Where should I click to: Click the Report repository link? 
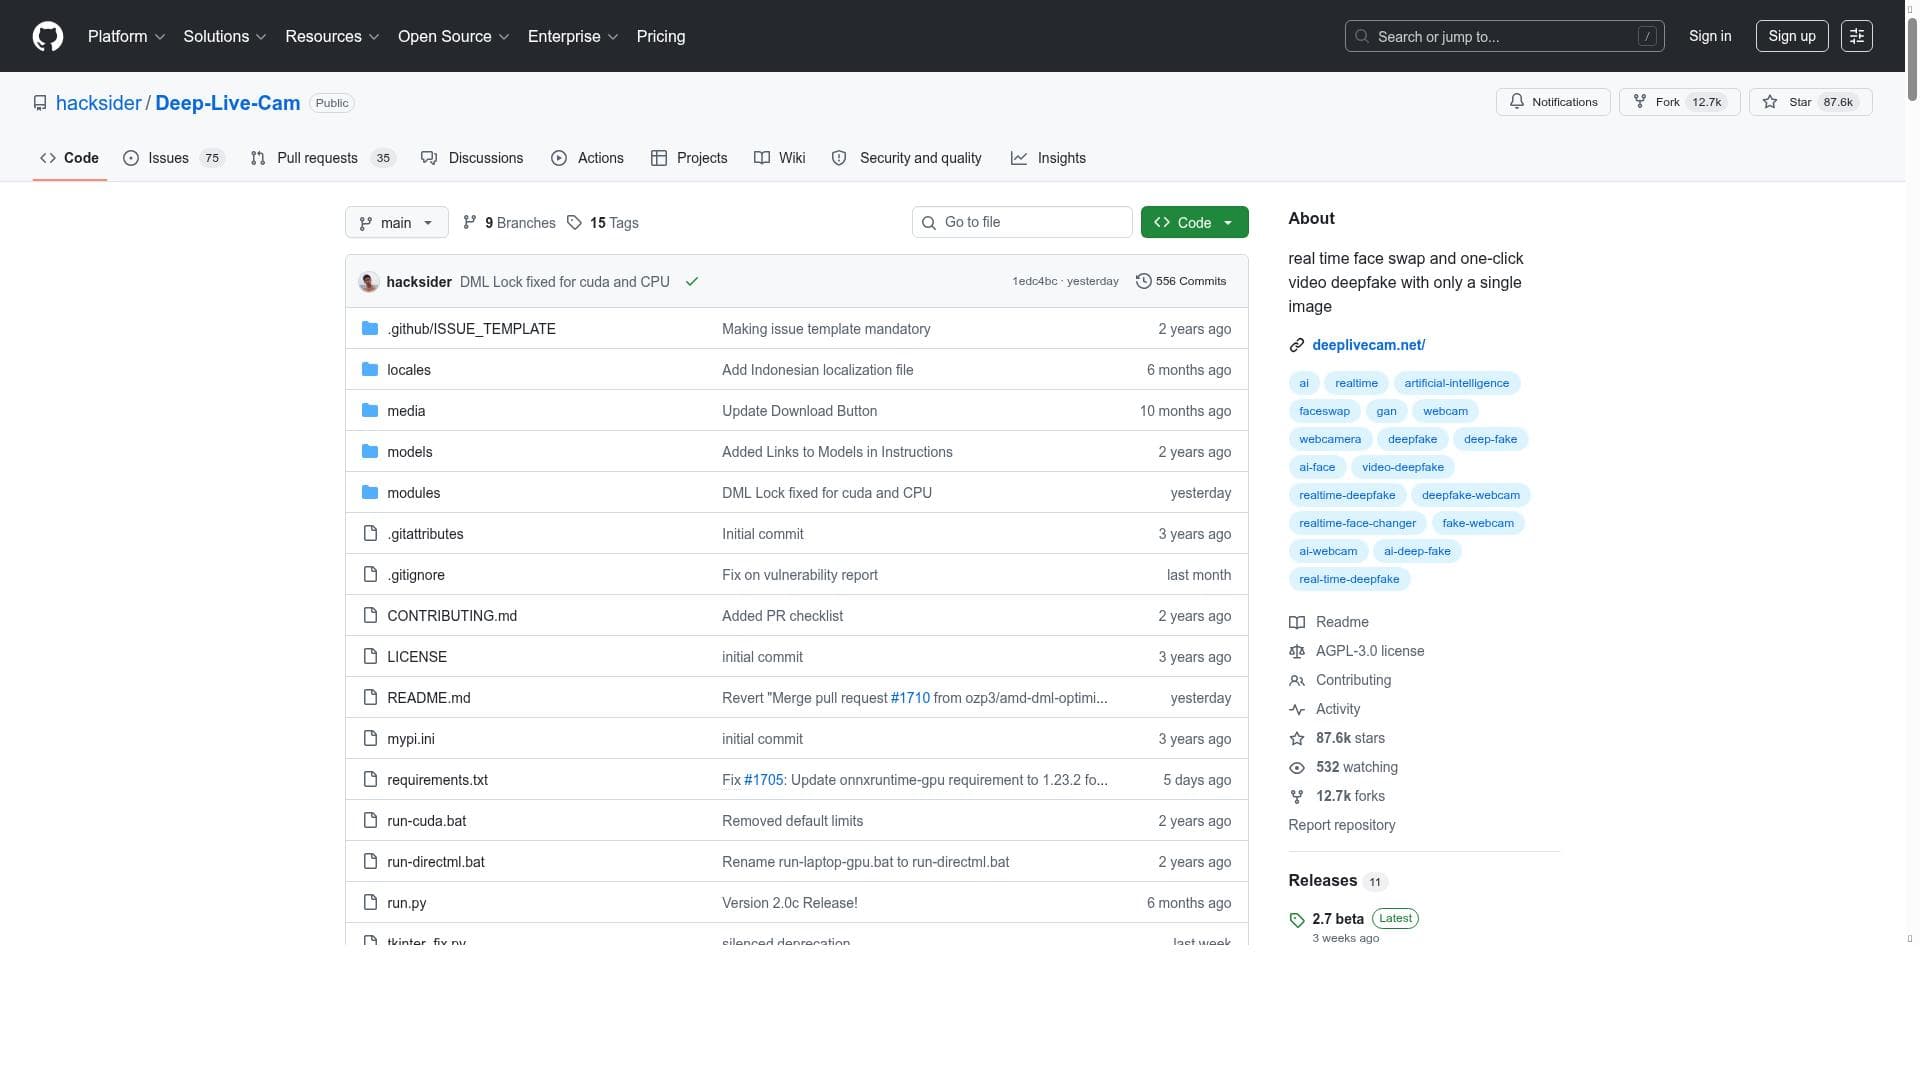click(1341, 825)
